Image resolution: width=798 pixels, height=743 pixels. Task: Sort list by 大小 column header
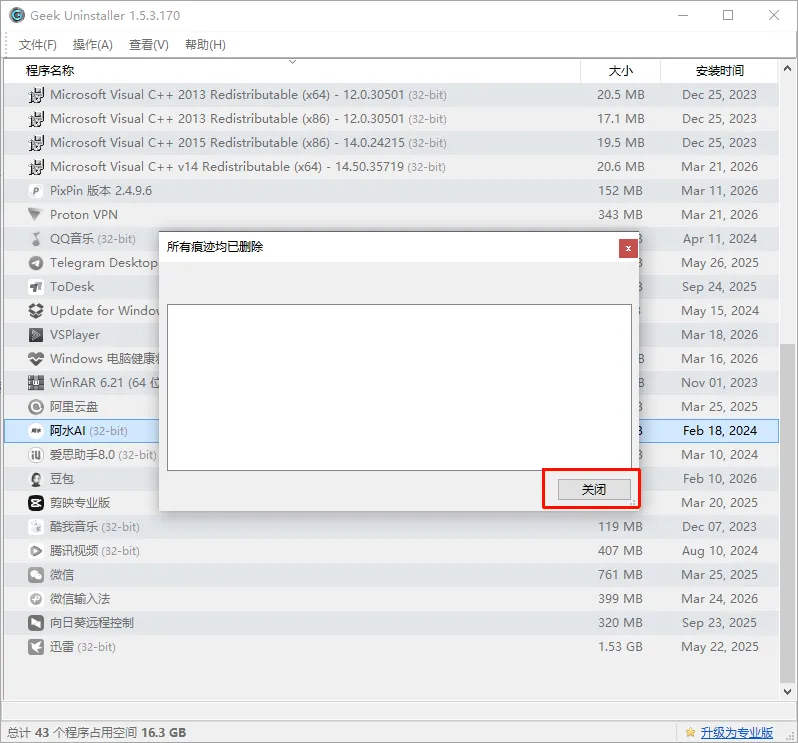point(620,71)
